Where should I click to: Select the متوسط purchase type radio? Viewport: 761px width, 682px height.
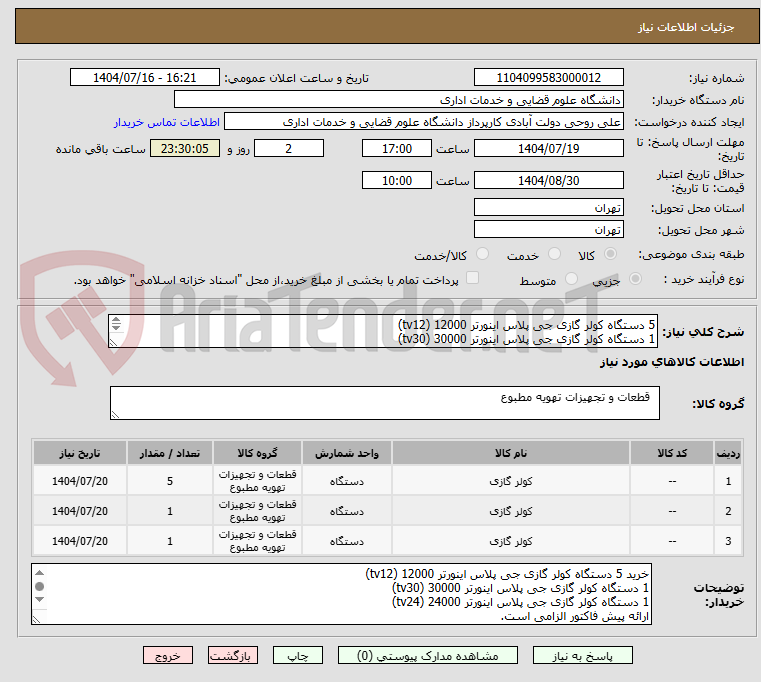pos(571,279)
